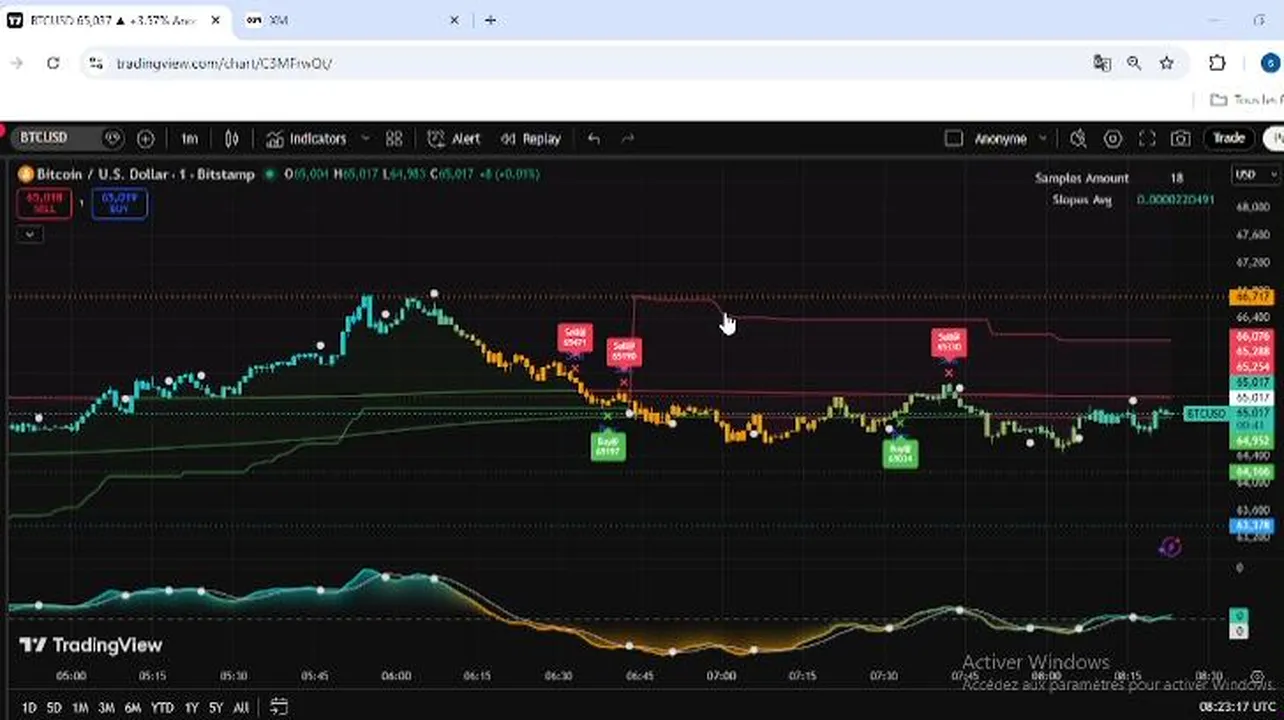
Task: Click the orange 66,717 price label
Action: [x=1252, y=297]
